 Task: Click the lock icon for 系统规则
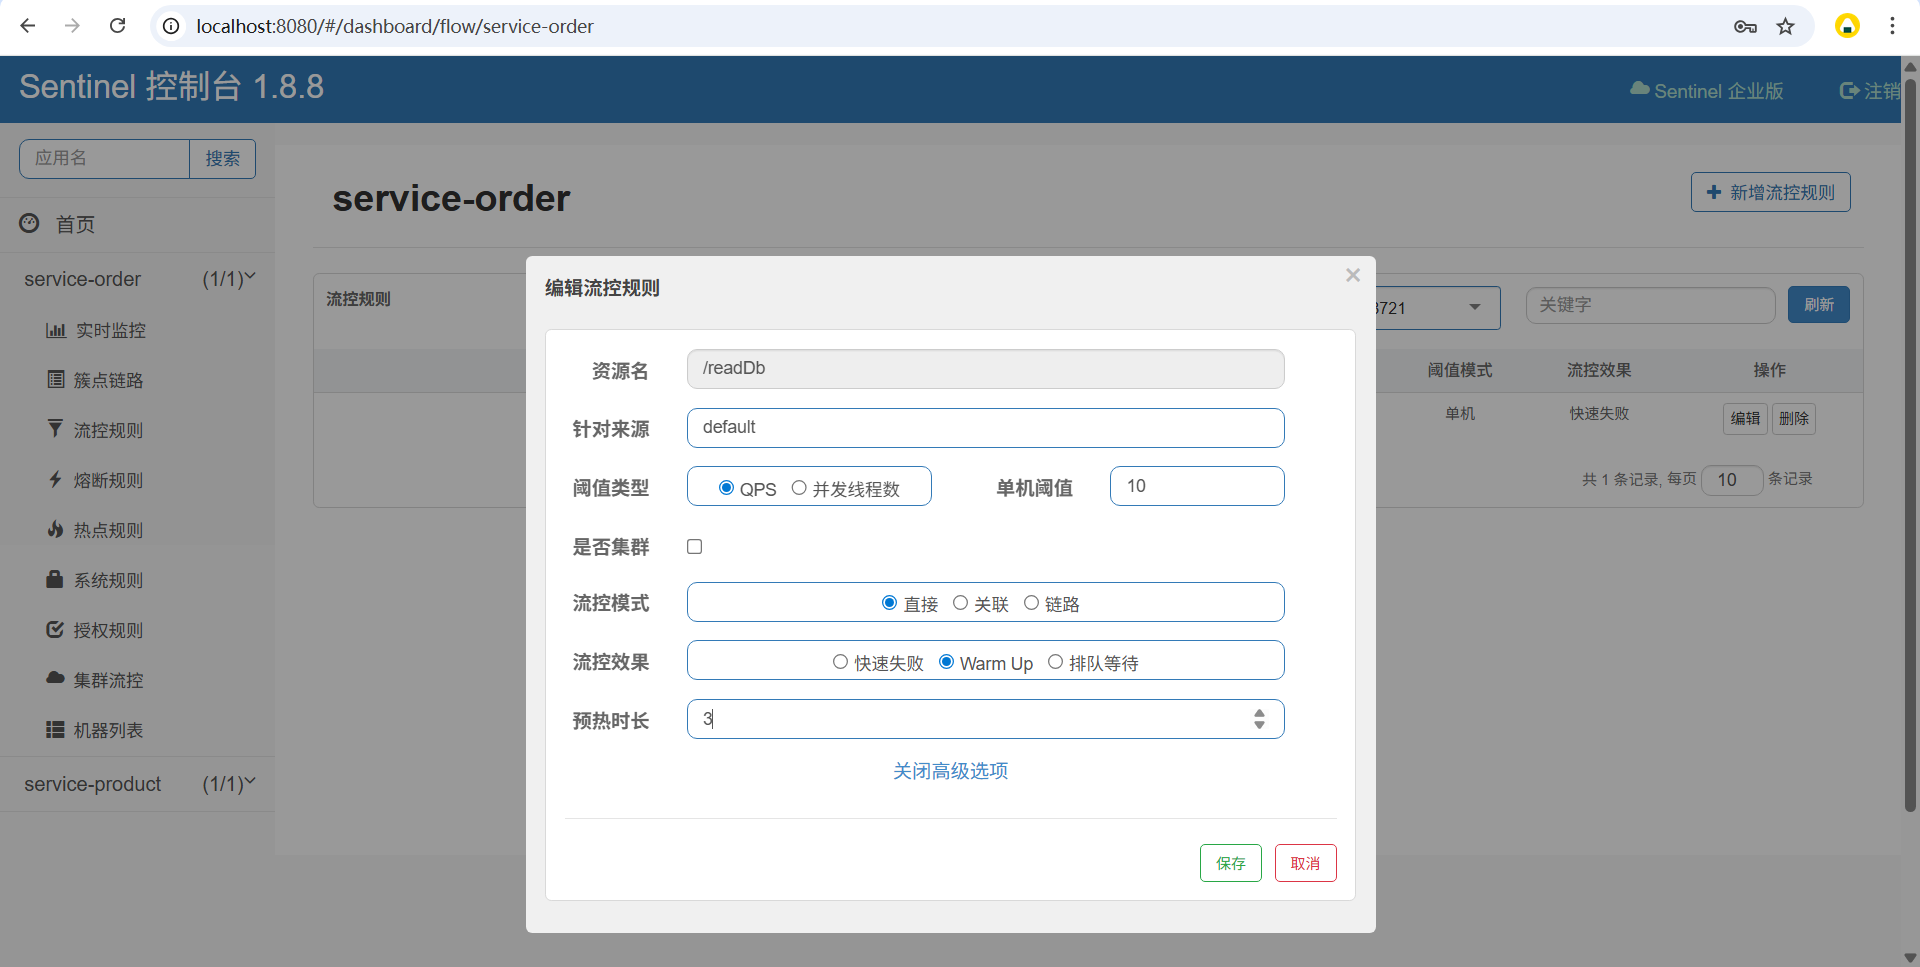pos(55,579)
